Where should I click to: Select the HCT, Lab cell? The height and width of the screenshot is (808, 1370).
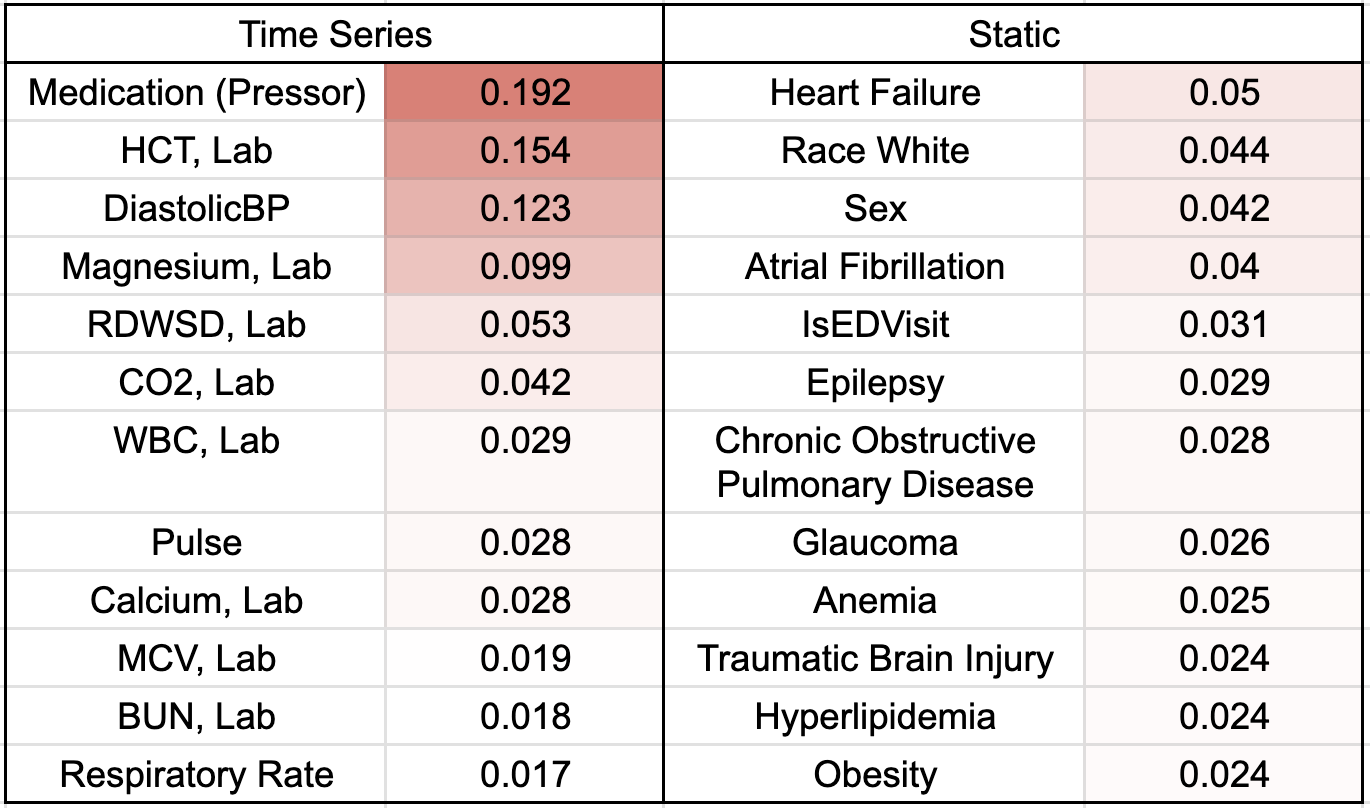coord(197,151)
